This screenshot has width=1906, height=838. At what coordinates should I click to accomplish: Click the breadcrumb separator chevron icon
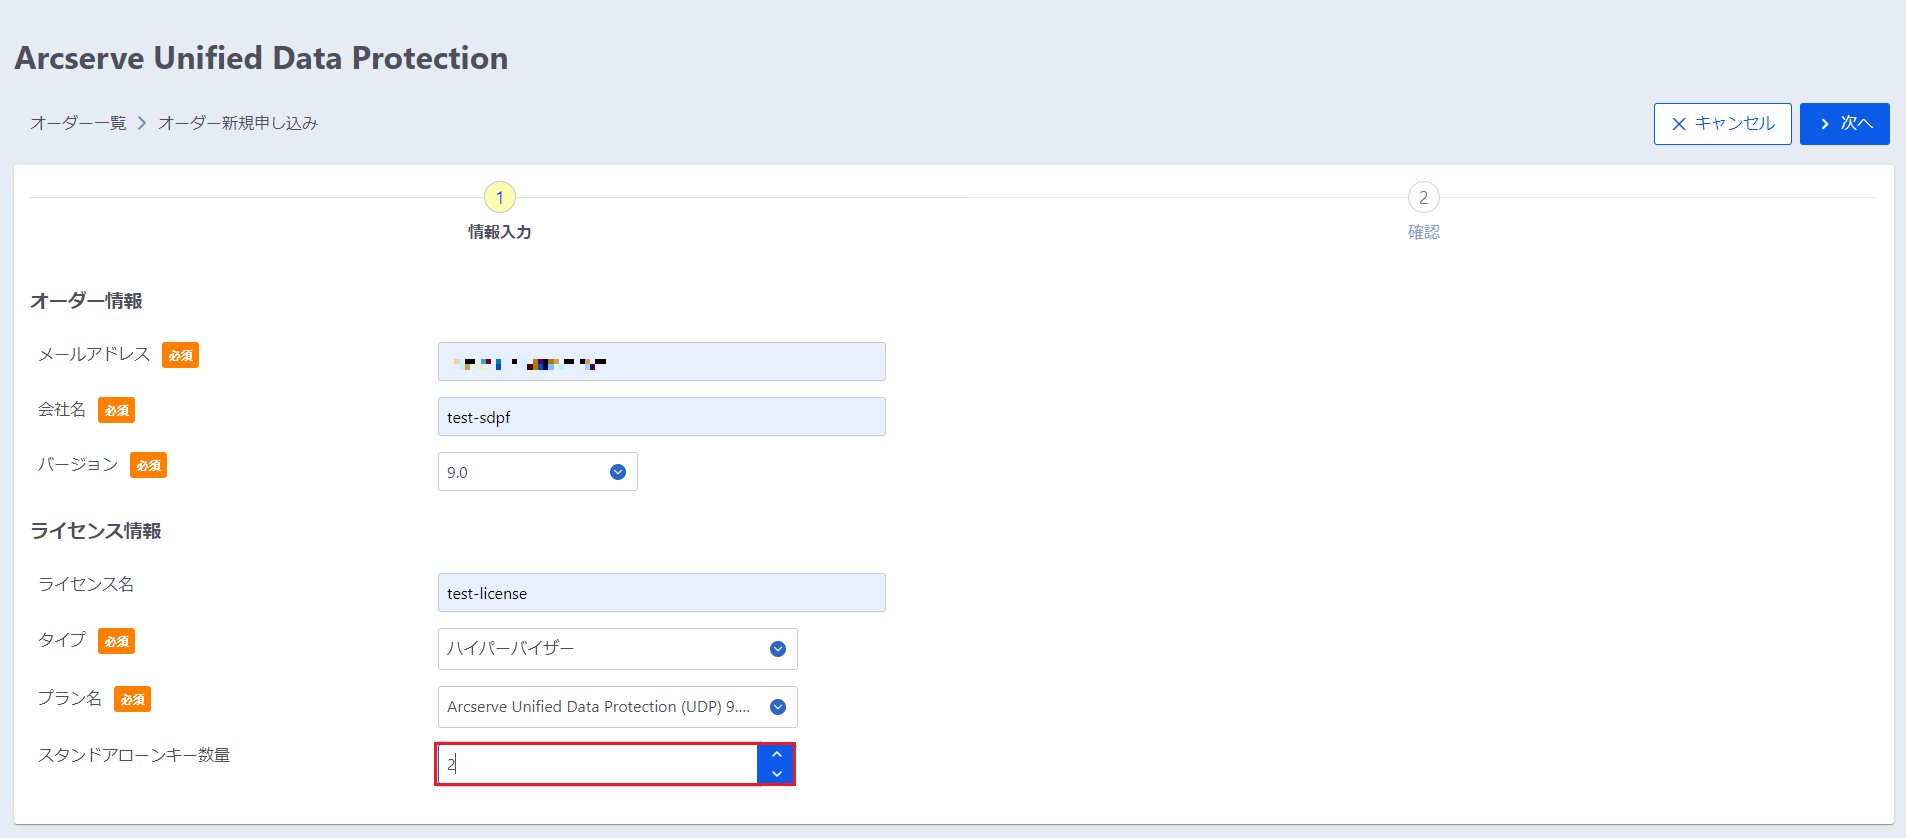[x=142, y=123]
